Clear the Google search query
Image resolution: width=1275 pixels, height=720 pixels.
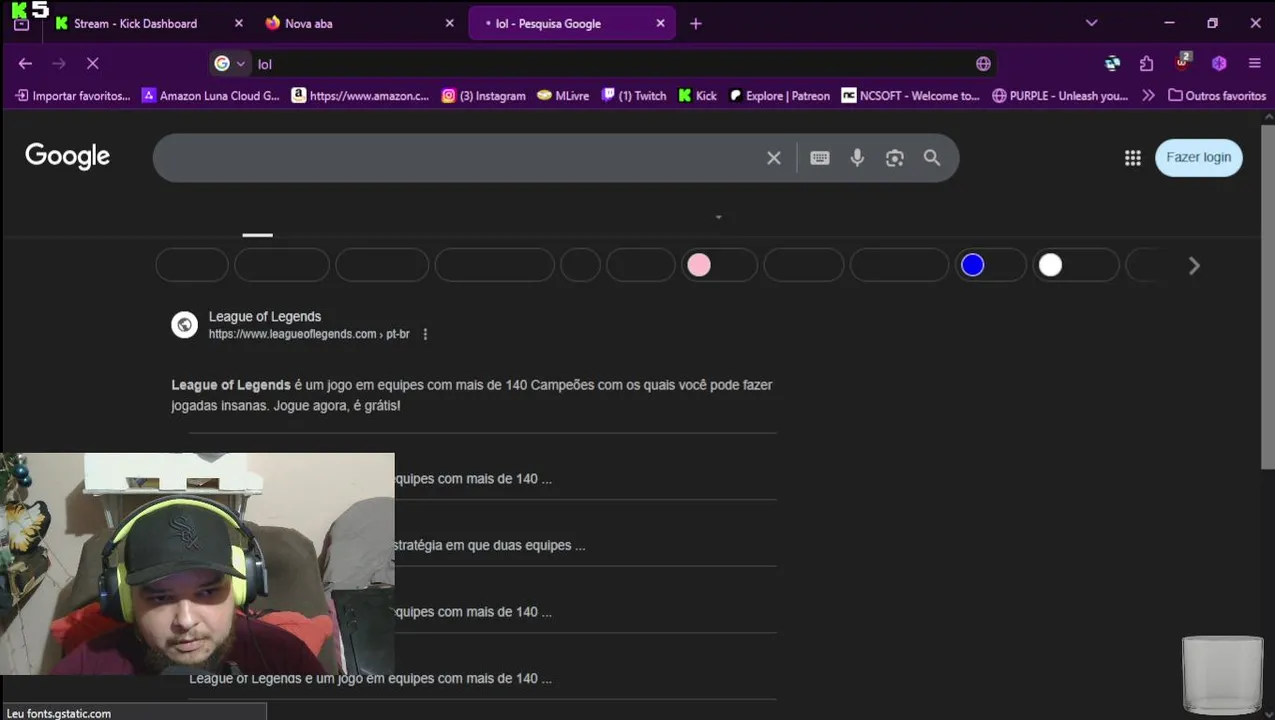[x=774, y=158]
